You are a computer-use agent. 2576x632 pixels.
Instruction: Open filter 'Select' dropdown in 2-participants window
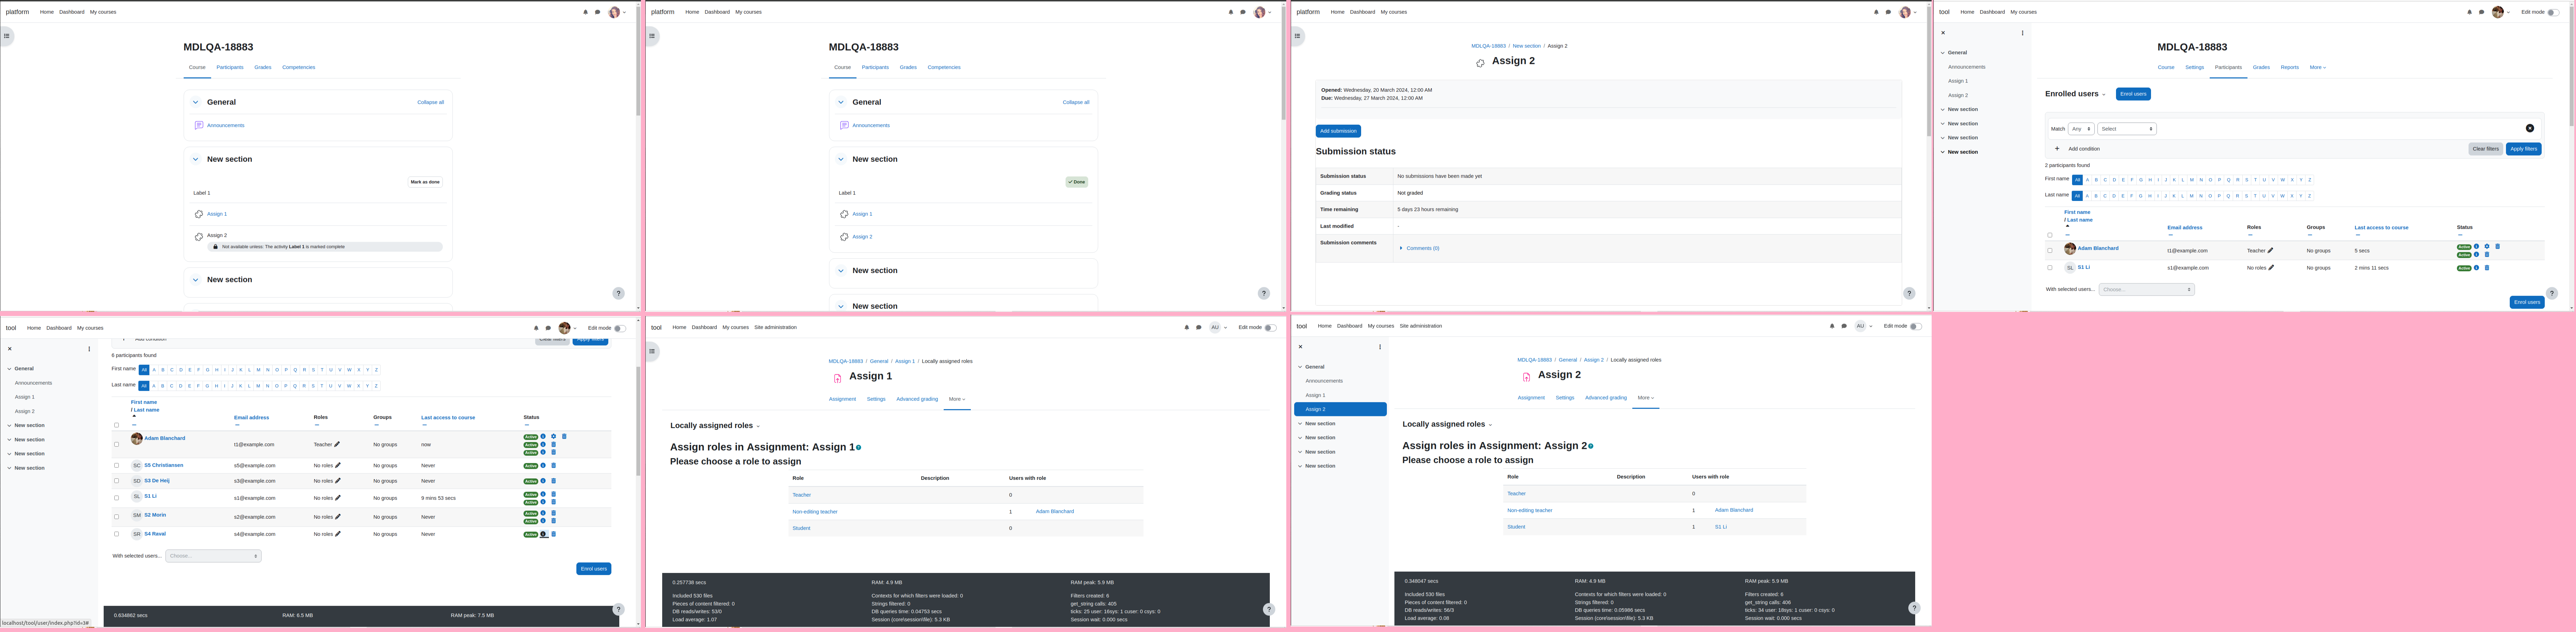click(x=2127, y=129)
